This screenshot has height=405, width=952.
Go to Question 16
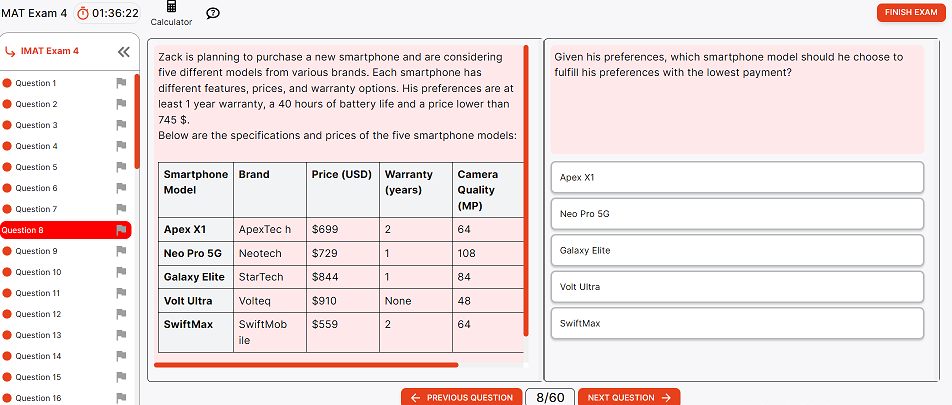pos(38,398)
